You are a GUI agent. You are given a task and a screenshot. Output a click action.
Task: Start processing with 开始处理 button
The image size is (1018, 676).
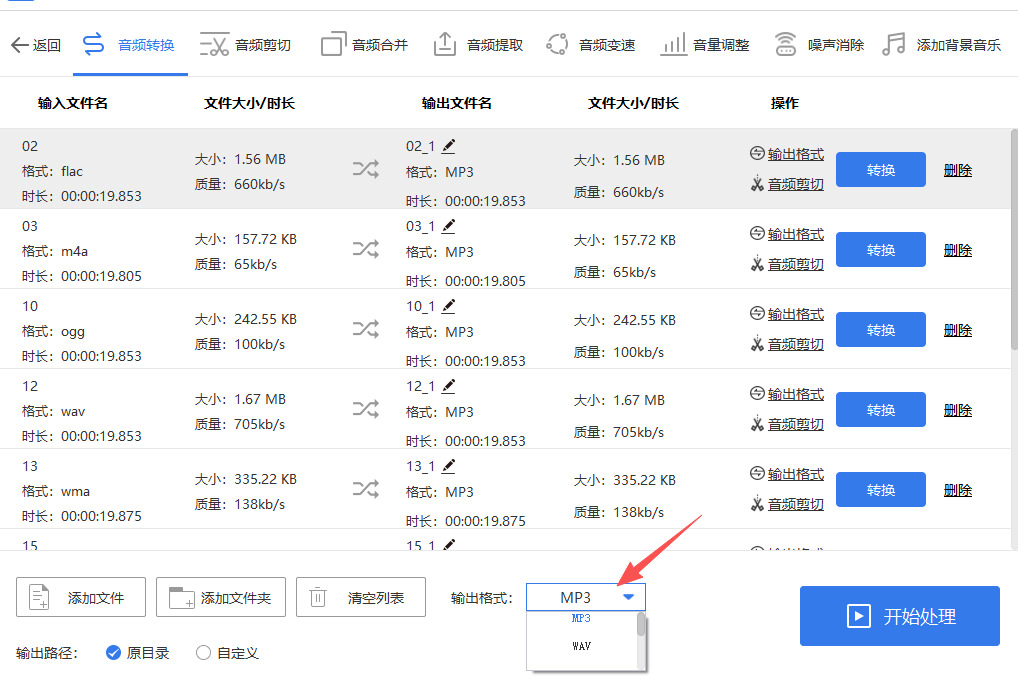899,616
